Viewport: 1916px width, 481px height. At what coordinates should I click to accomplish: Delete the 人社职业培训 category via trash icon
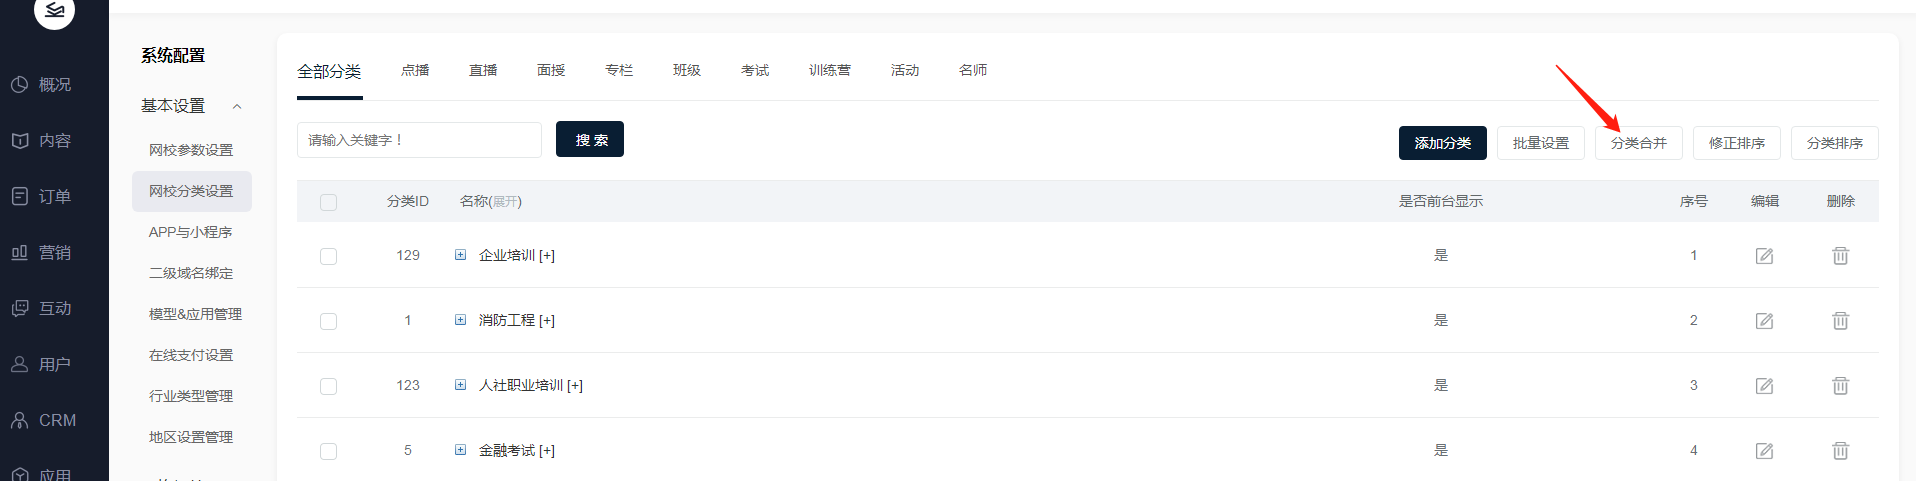(x=1840, y=386)
